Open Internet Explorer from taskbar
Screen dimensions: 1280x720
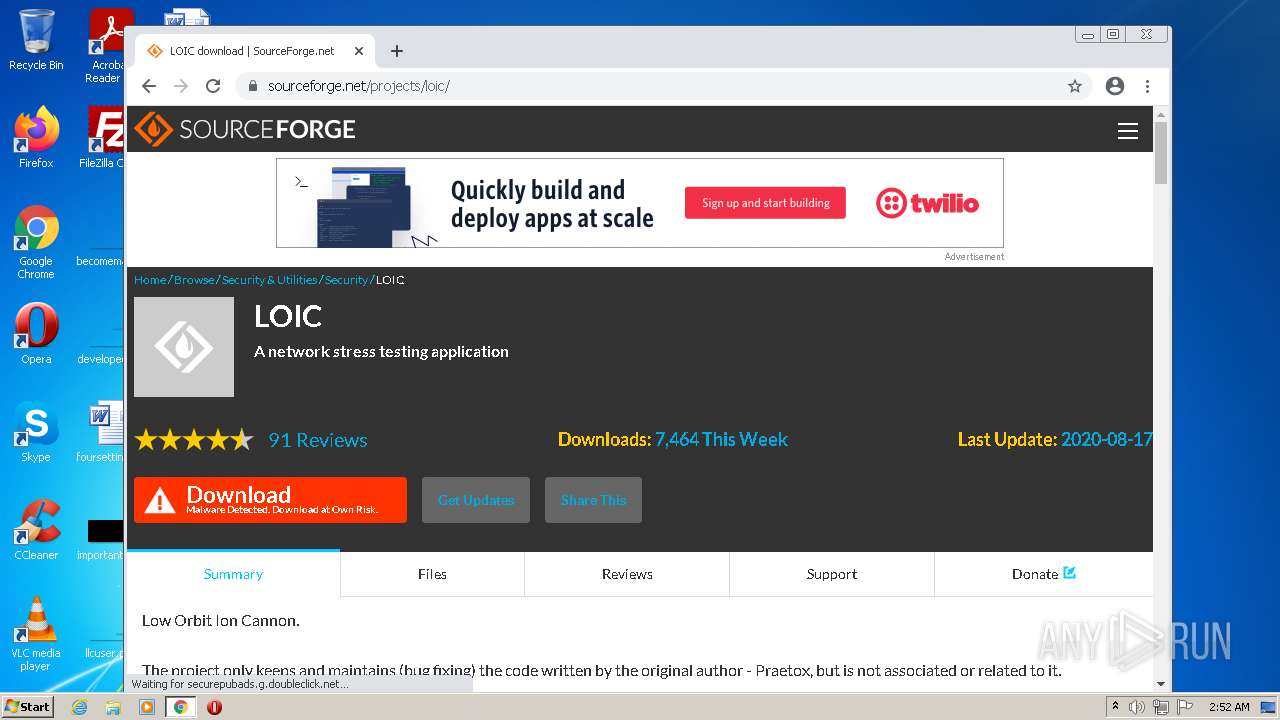[x=79, y=707]
